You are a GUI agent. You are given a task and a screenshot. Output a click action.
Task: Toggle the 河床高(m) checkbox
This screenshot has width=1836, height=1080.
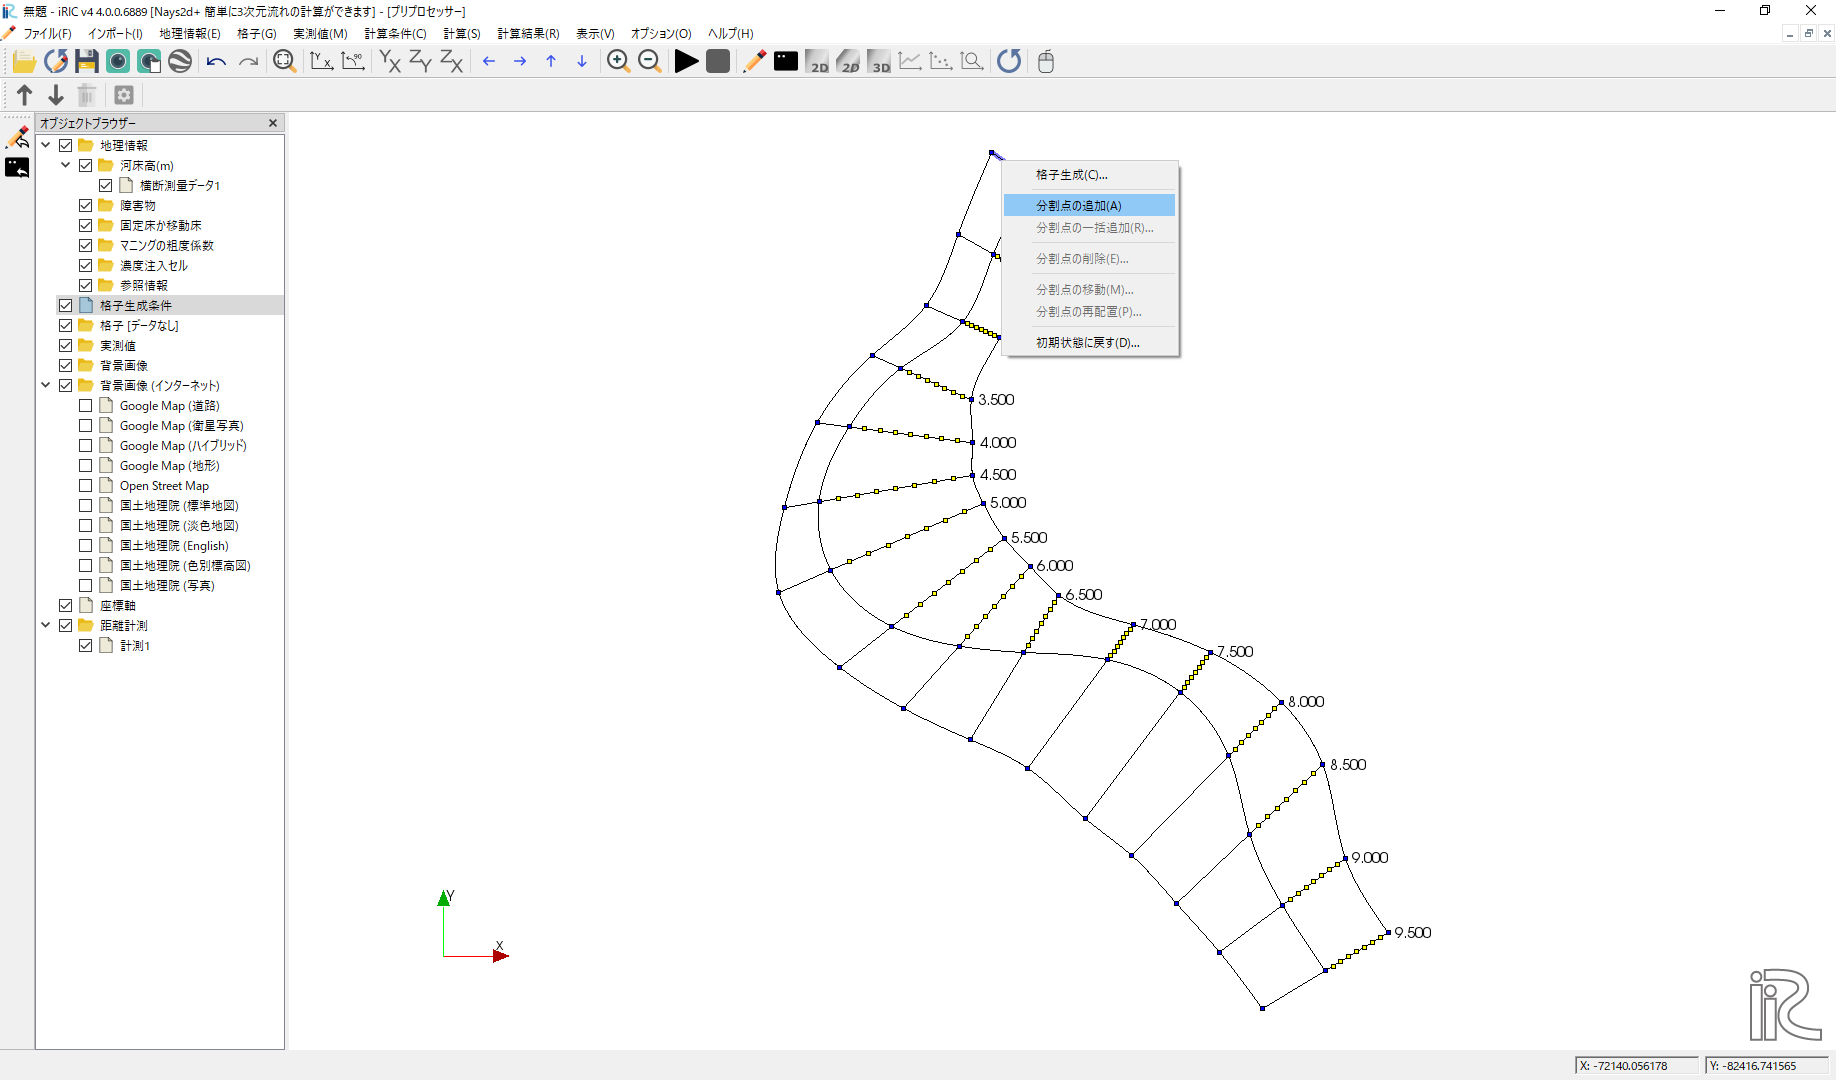(x=86, y=166)
